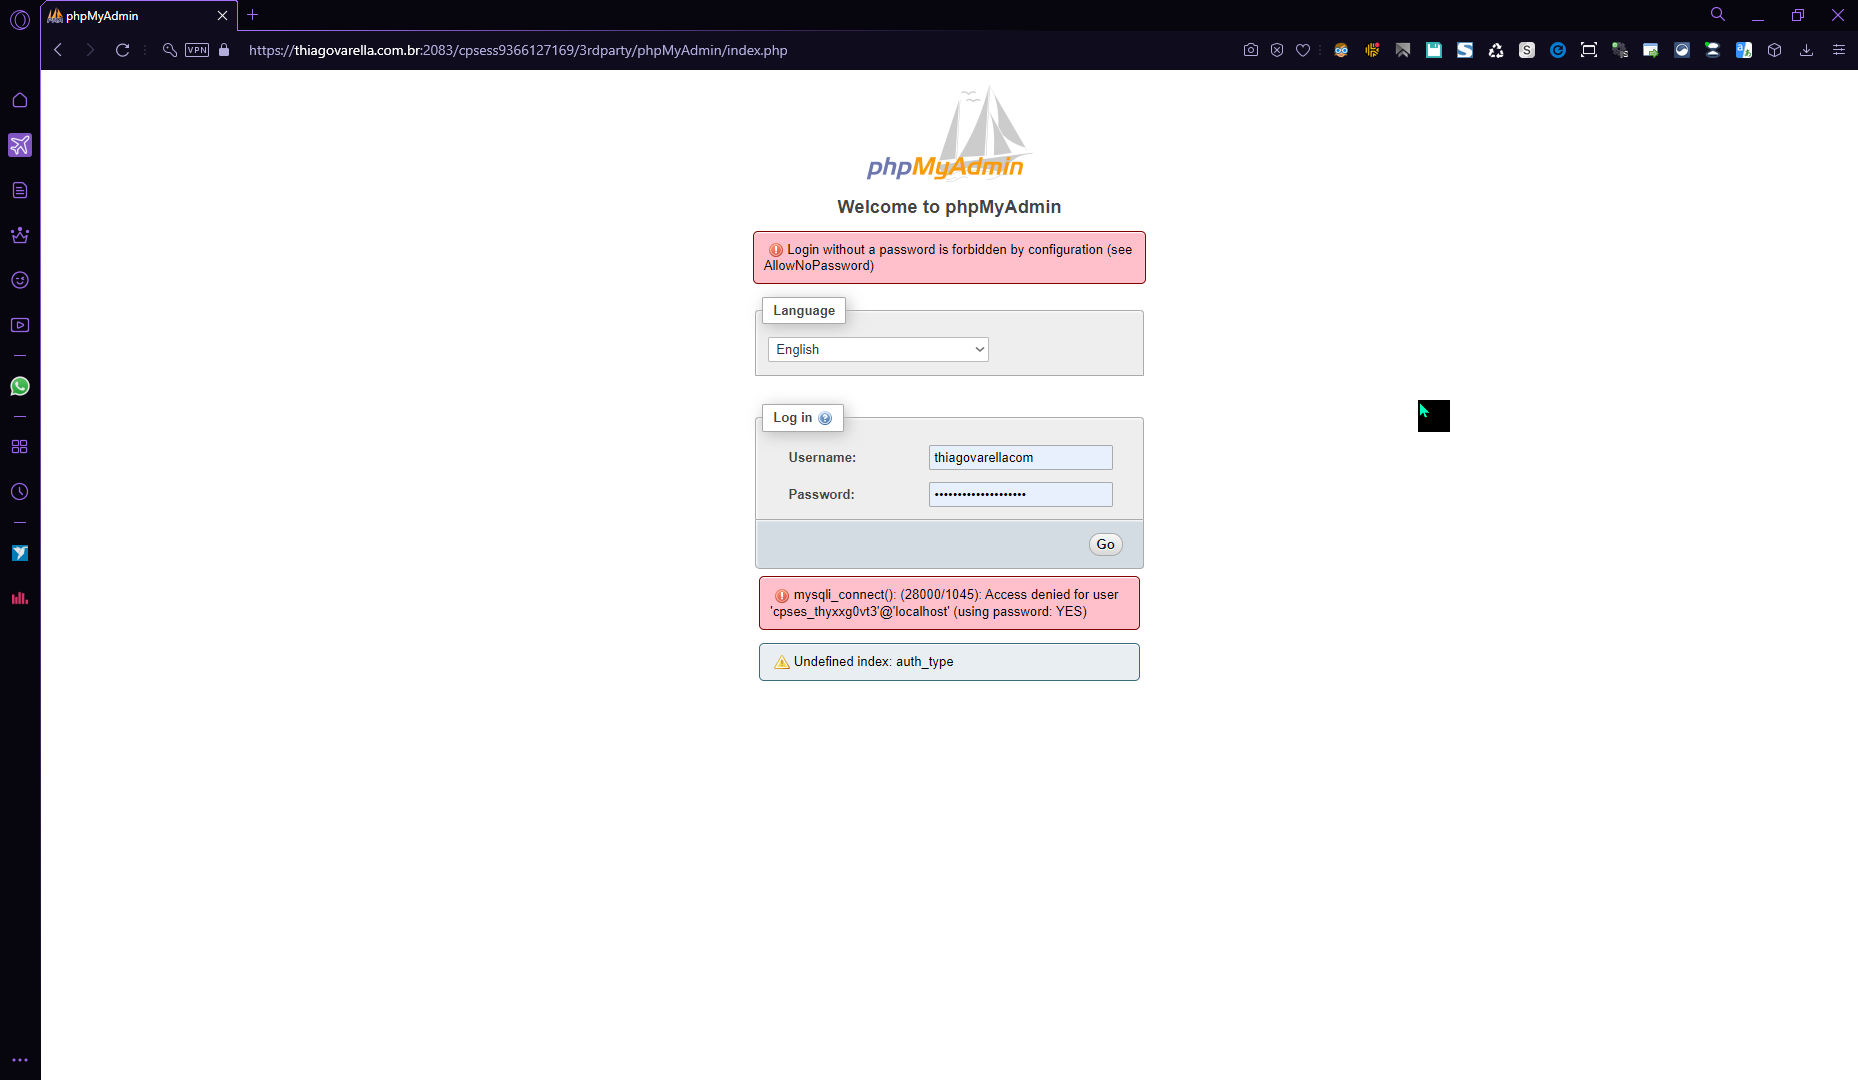The height and width of the screenshot is (1080, 1858).
Task: Open the airplane travel sidebar icon
Action: 20,145
